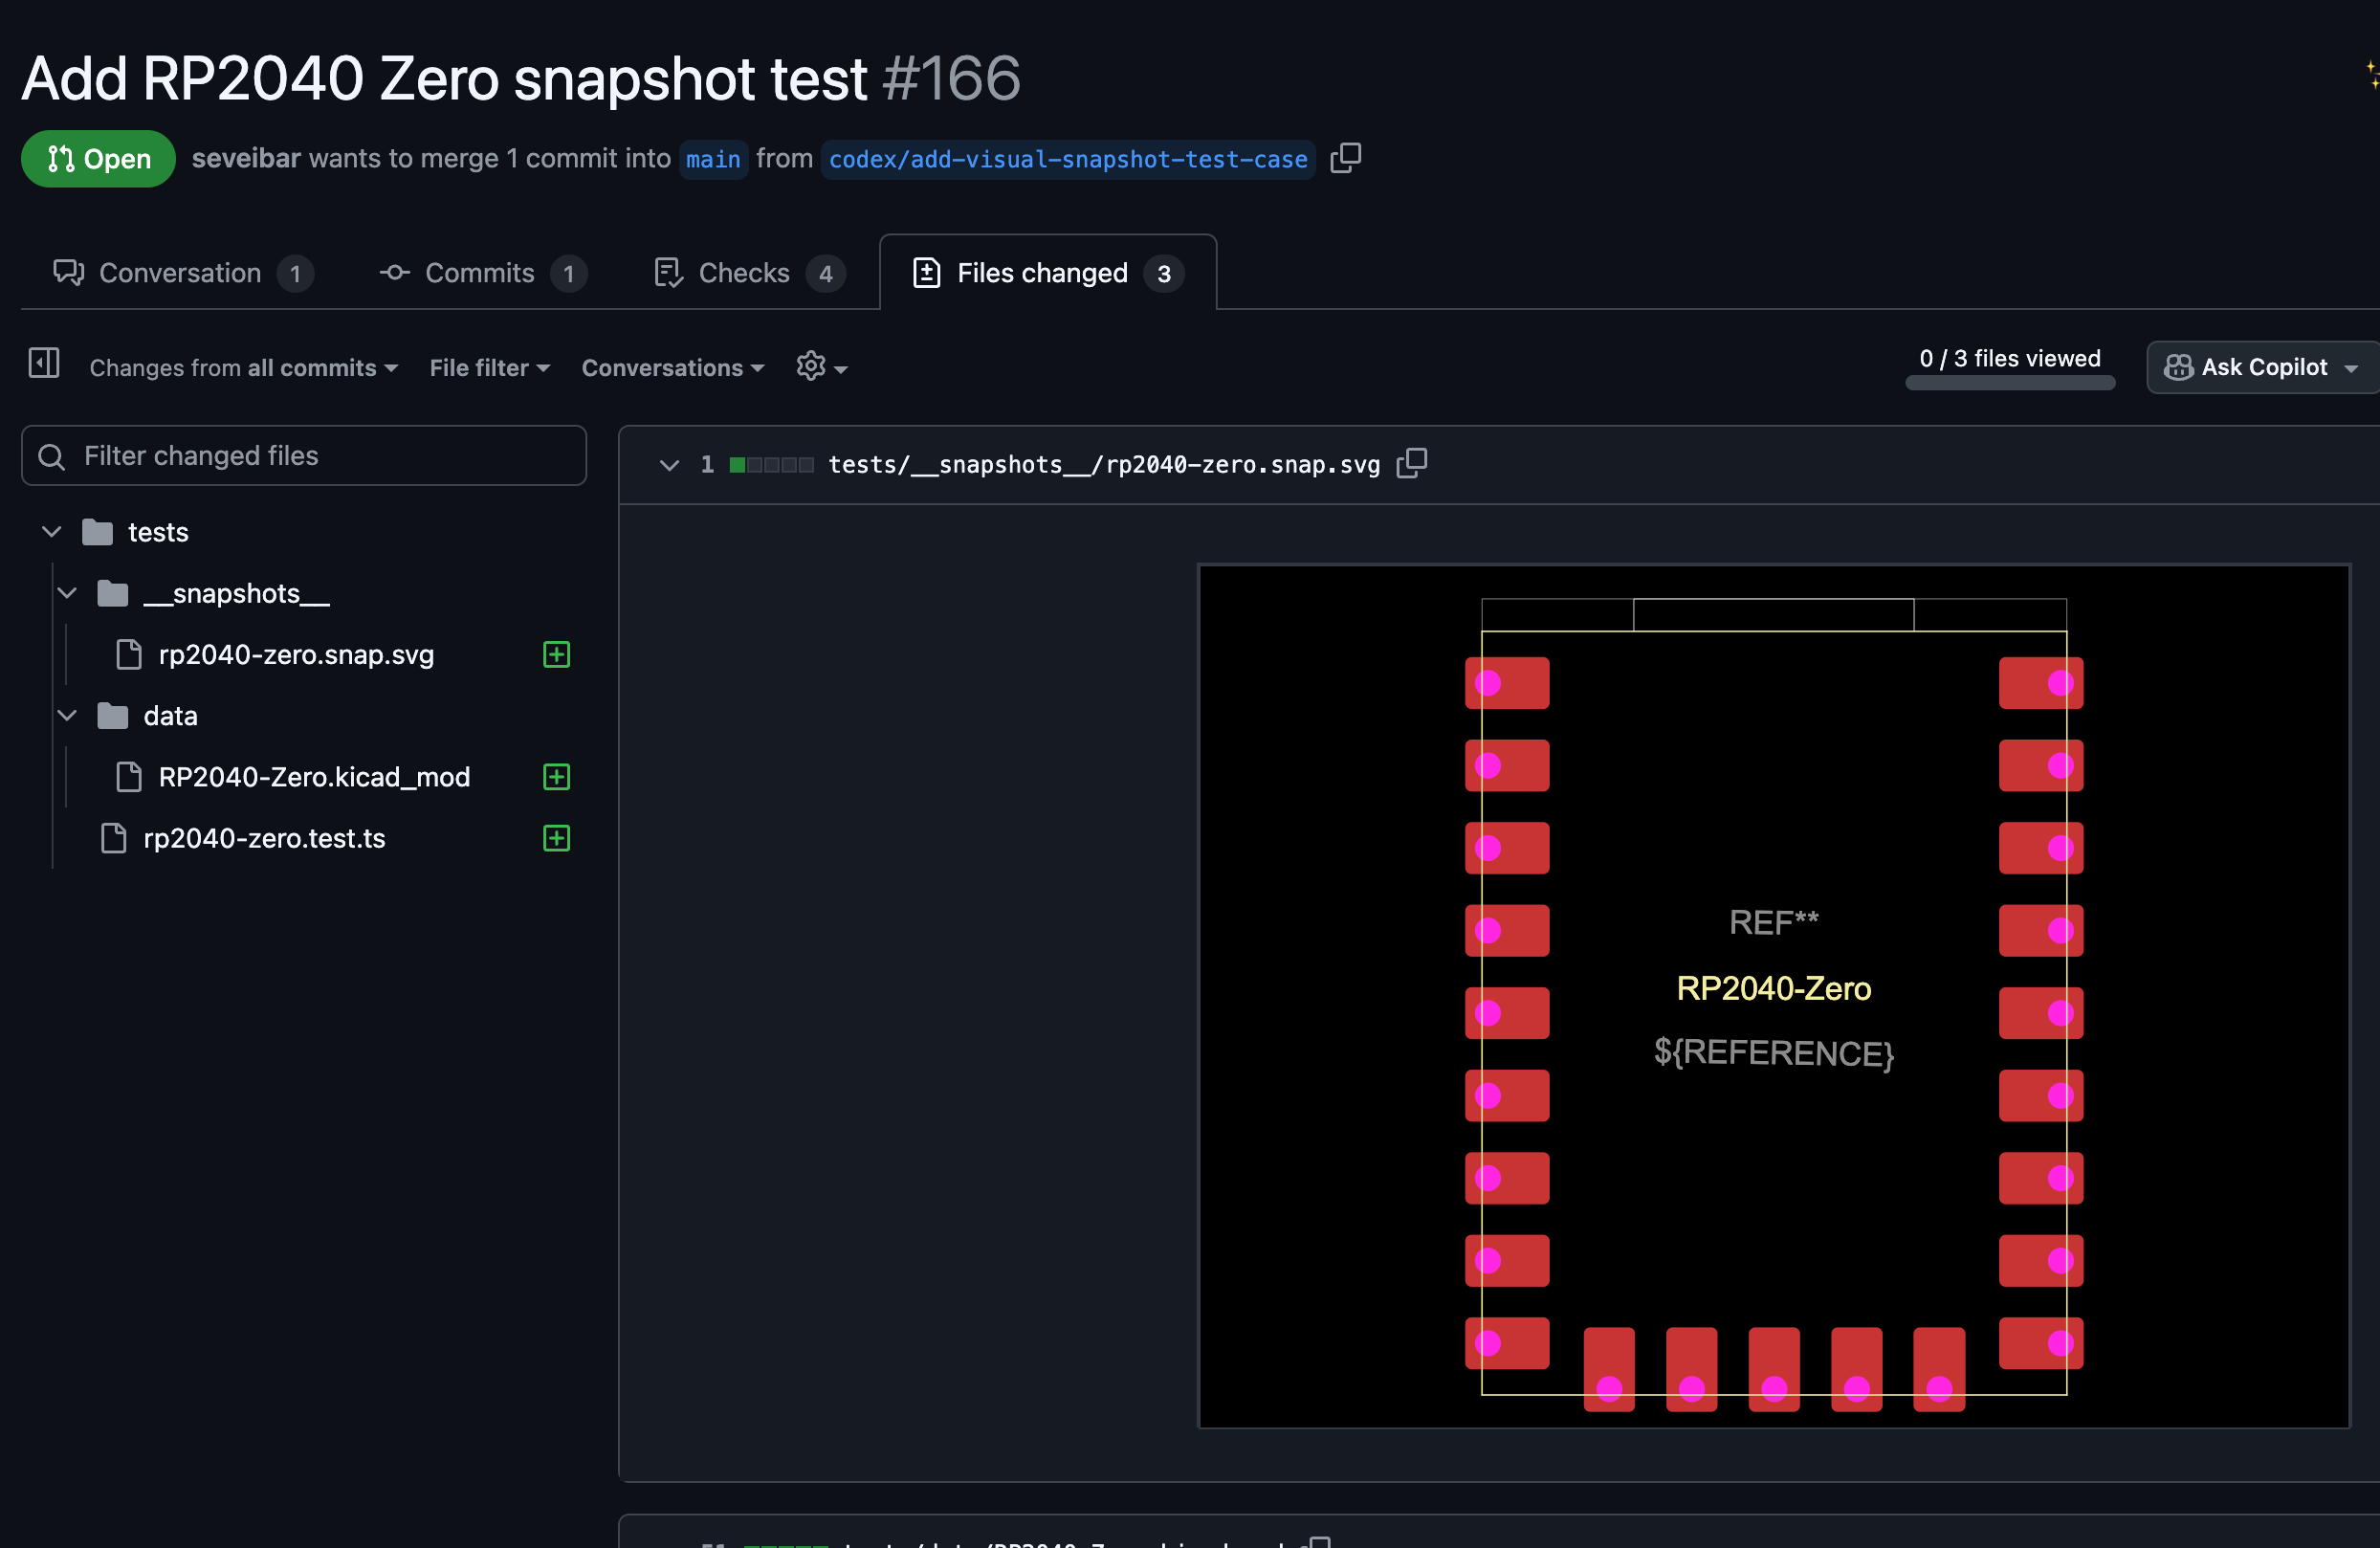Screen dimensions: 2380x1548
Task: Click added-file badge beside RP2040-Zero.kicad_mod
Action: [556, 777]
